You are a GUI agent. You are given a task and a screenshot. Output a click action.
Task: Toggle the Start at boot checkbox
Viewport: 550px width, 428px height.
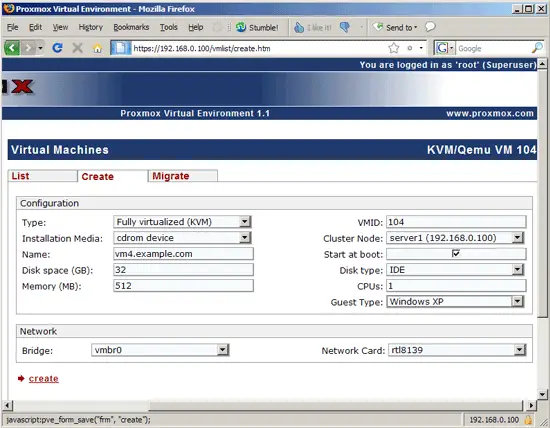456,253
